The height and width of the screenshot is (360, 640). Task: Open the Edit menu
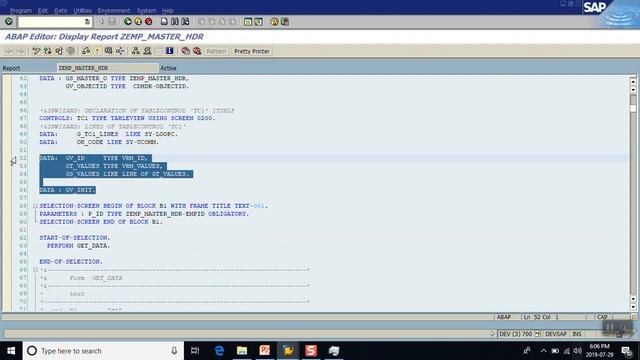(x=42, y=11)
